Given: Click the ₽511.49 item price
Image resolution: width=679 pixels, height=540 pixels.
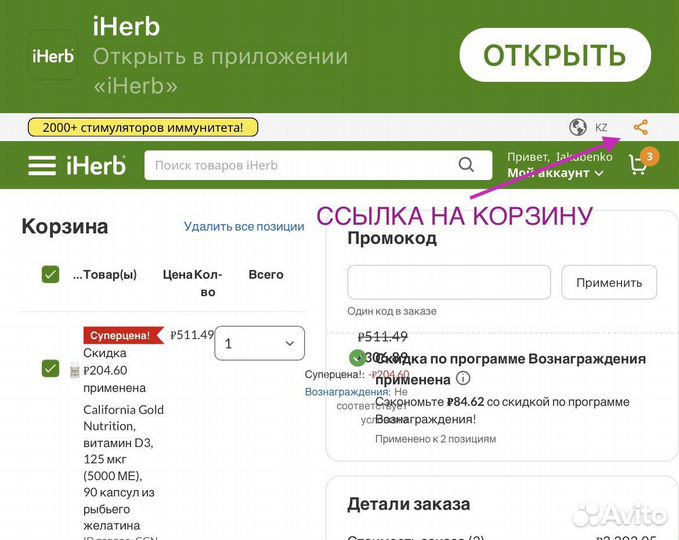Looking at the screenshot, I should 192,335.
